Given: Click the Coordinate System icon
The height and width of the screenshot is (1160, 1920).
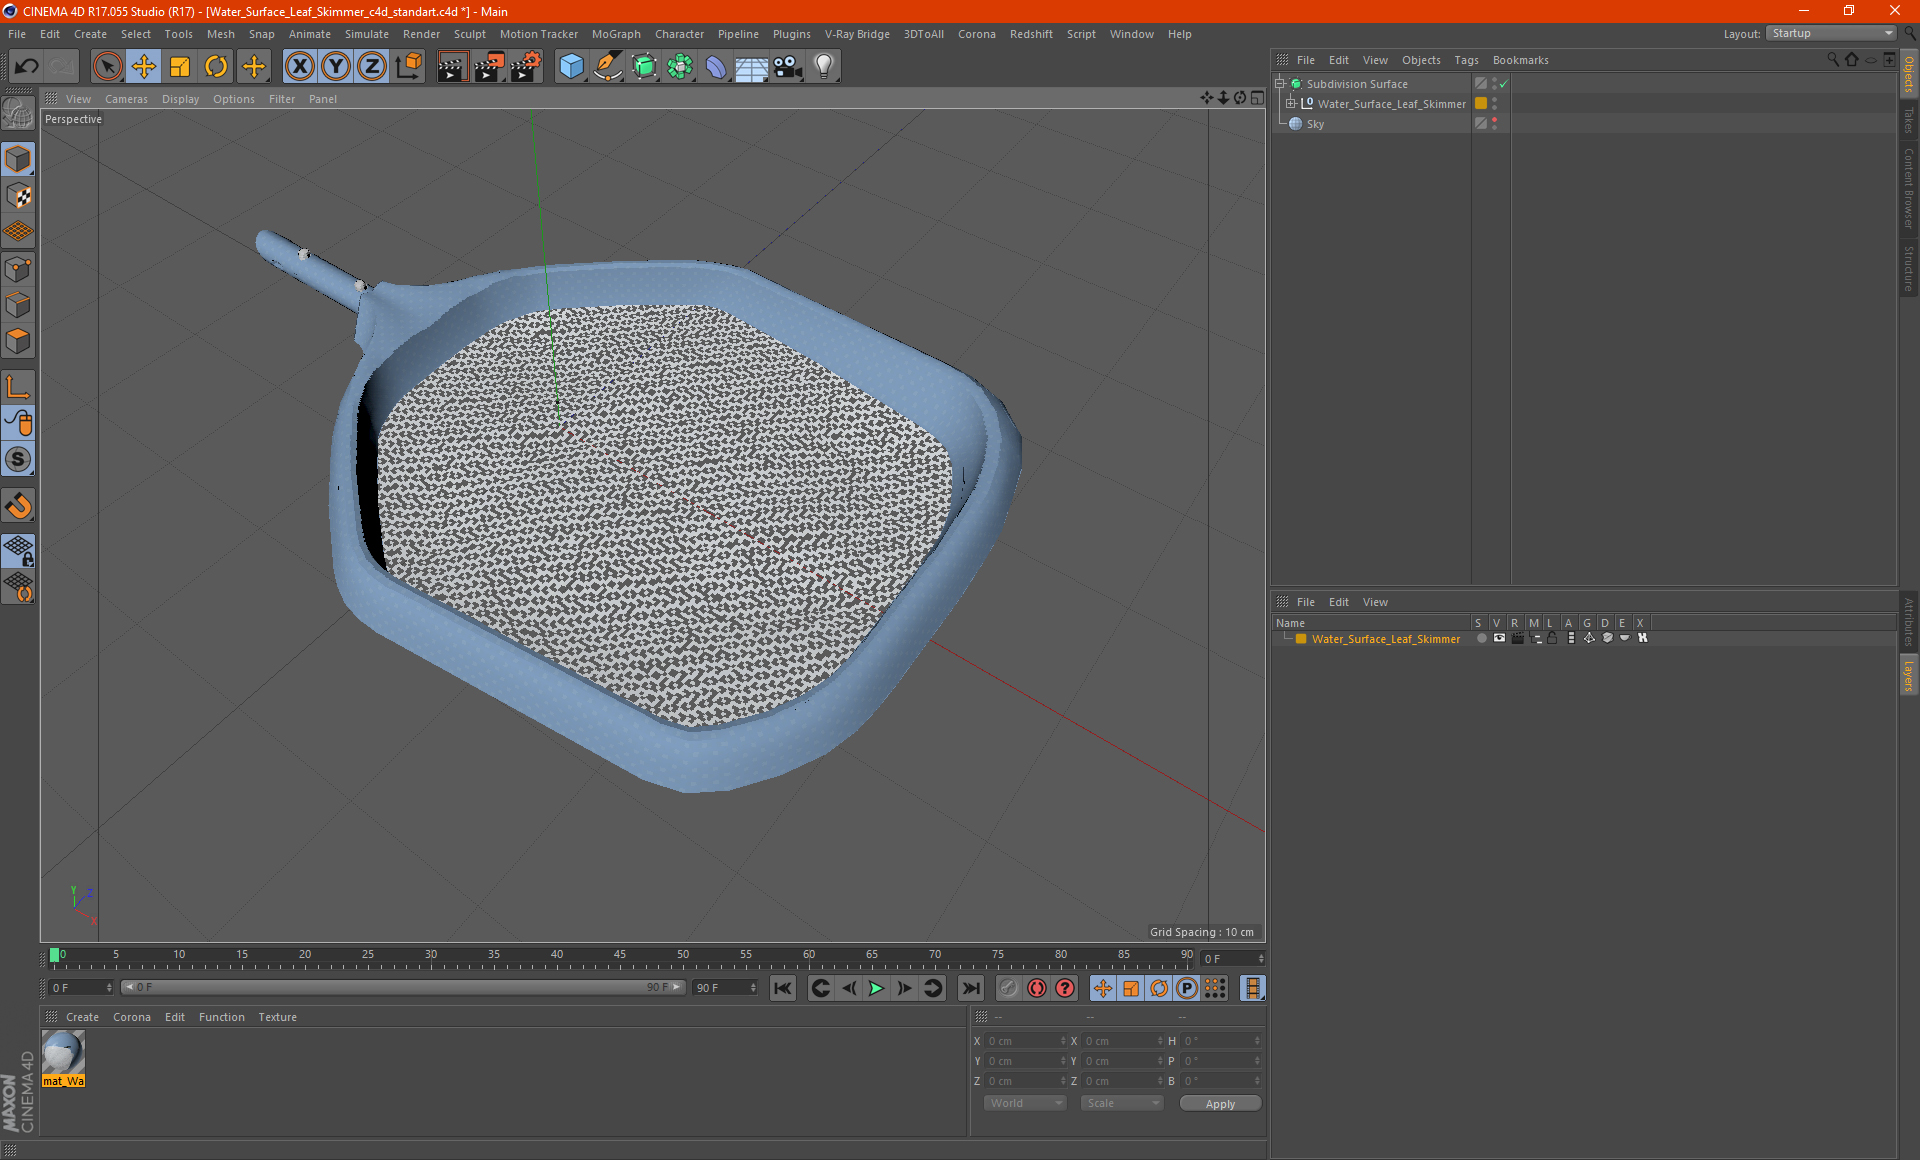Looking at the screenshot, I should (409, 66).
